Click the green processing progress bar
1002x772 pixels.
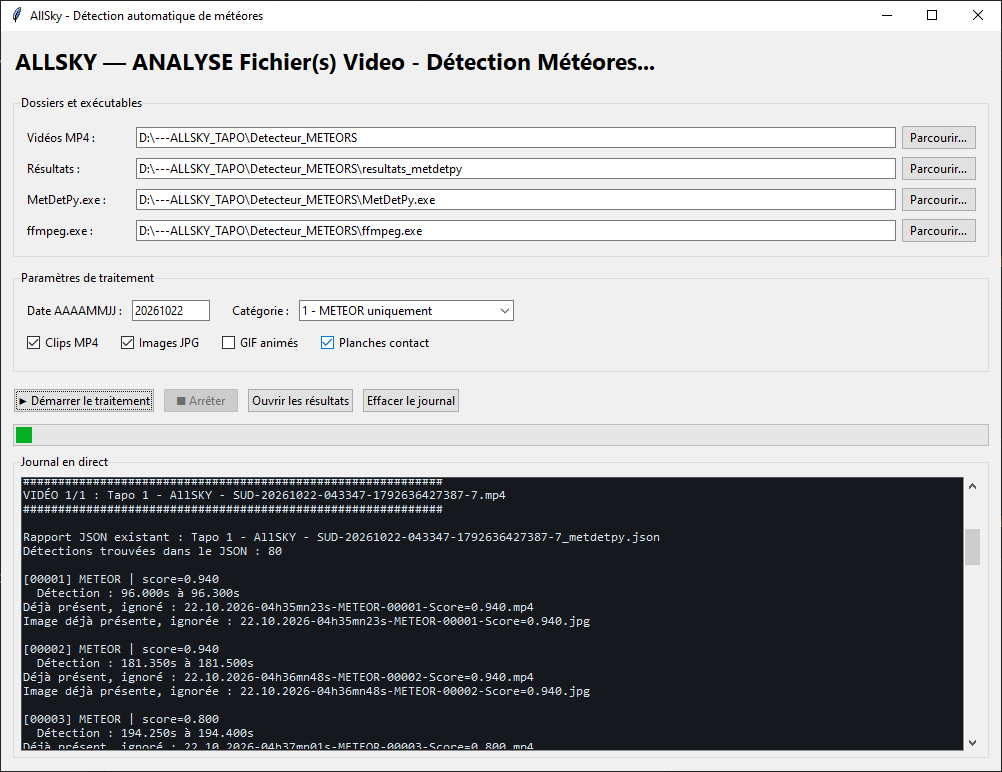[x=501, y=435]
